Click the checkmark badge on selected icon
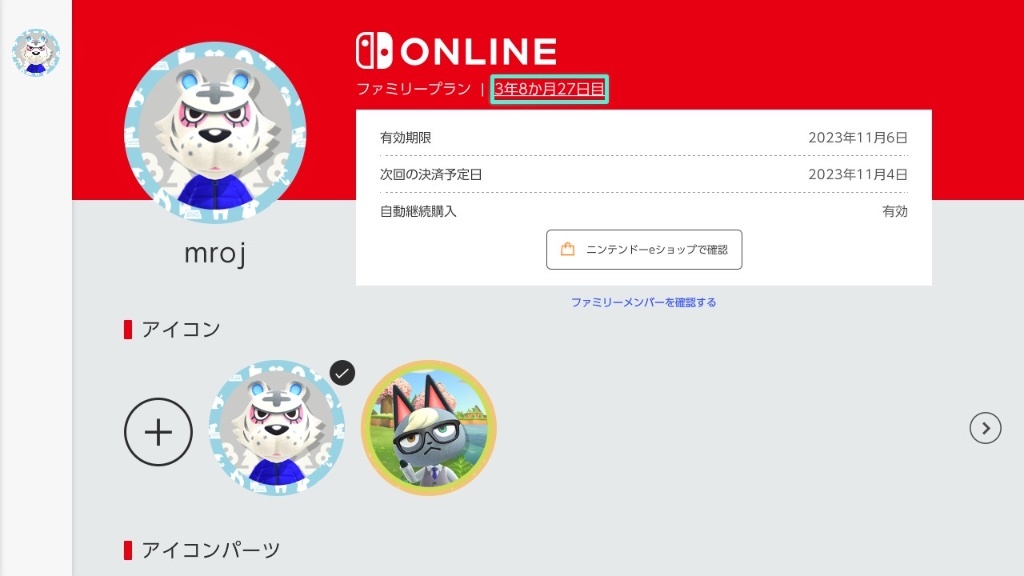Image resolution: width=1024 pixels, height=576 pixels. [x=342, y=373]
